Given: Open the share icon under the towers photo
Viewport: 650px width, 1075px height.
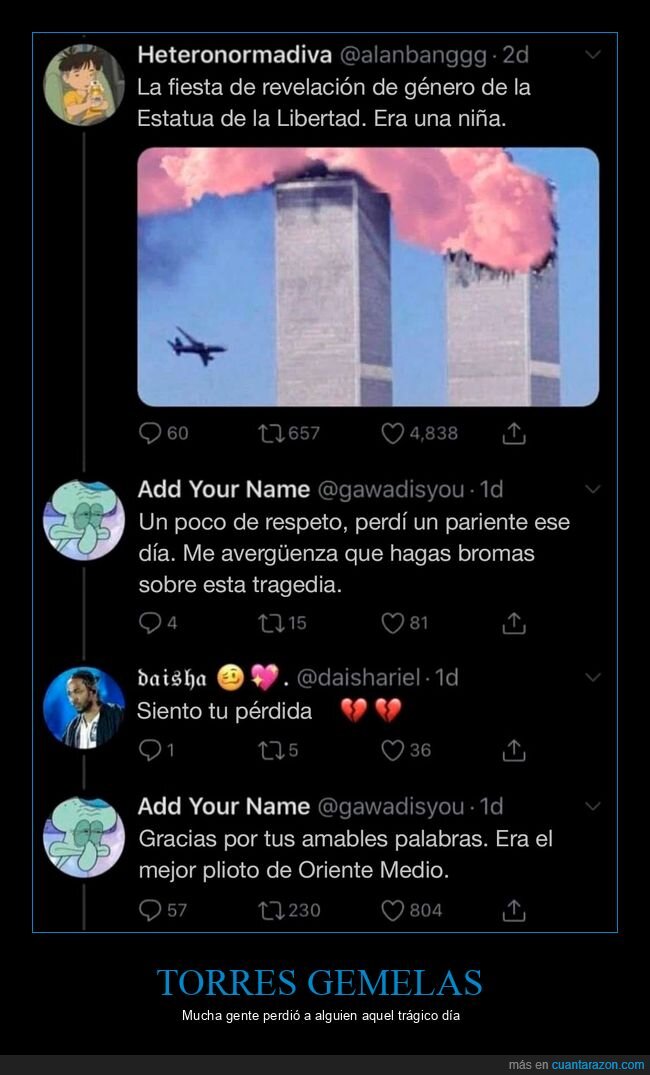Looking at the screenshot, I should coord(515,433).
